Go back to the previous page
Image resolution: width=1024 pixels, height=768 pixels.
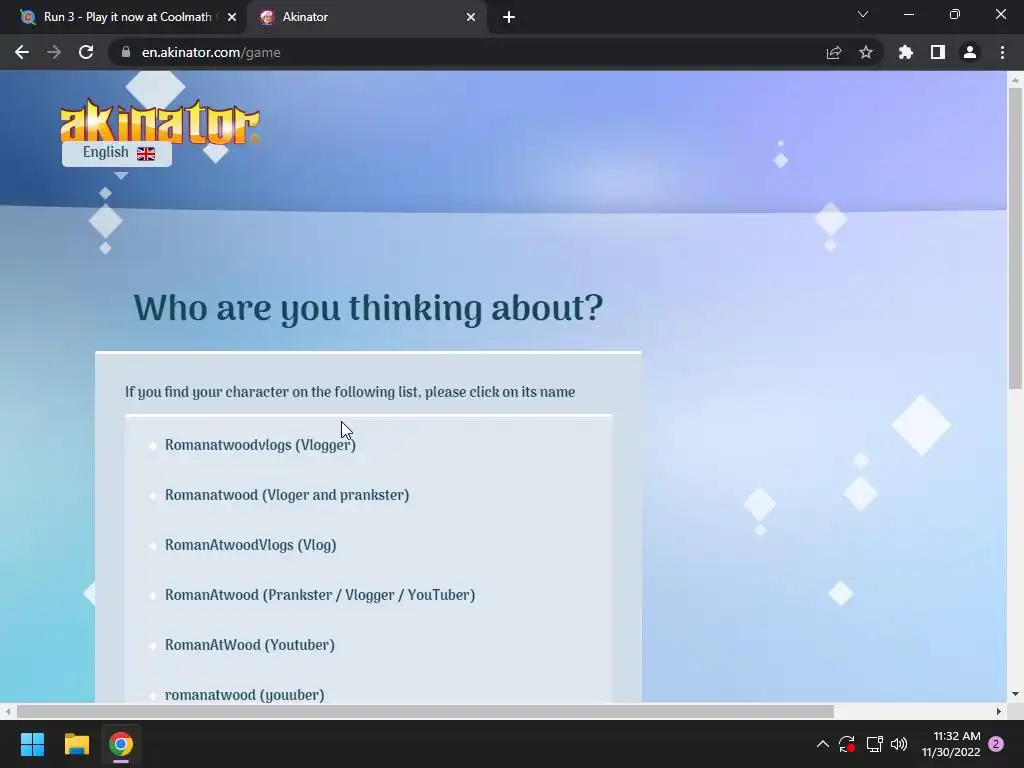pyautogui.click(x=22, y=52)
